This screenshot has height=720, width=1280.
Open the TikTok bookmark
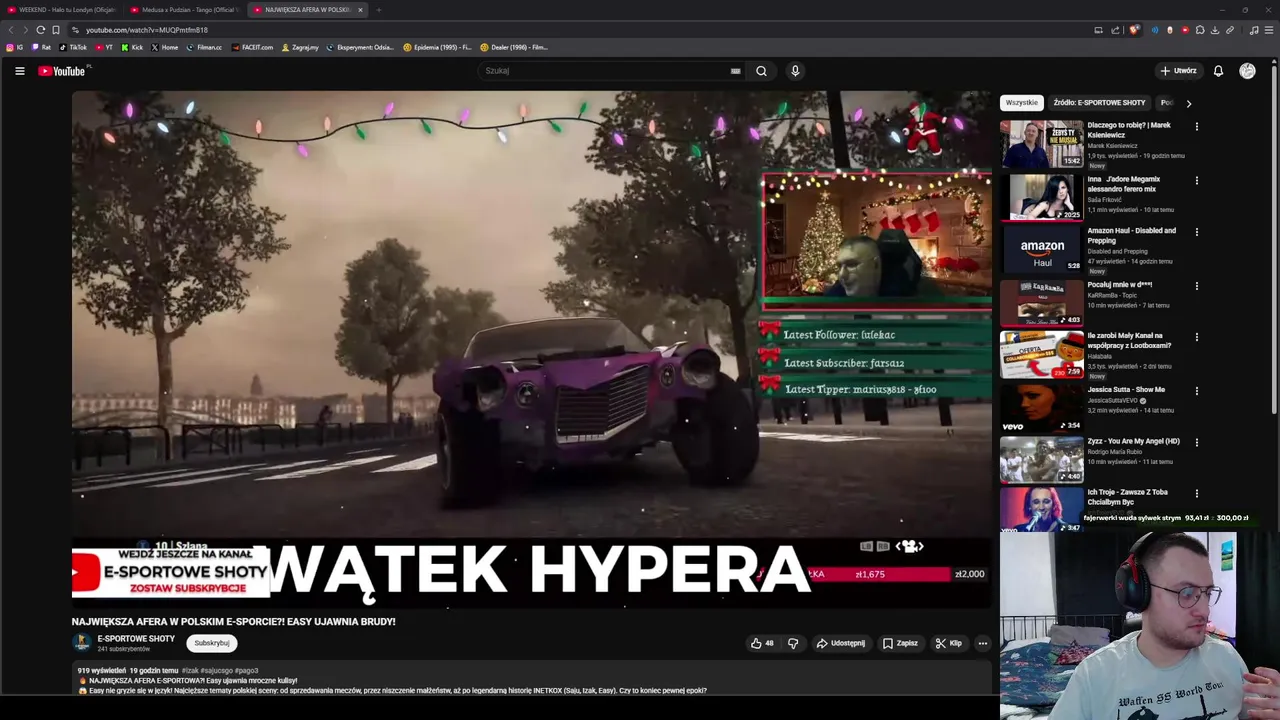[x=73, y=47]
